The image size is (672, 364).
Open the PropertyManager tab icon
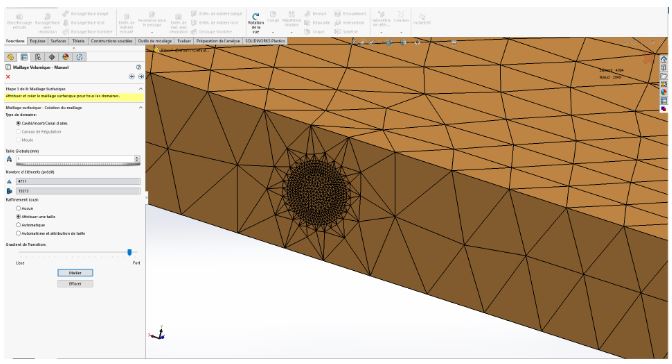click(24, 57)
